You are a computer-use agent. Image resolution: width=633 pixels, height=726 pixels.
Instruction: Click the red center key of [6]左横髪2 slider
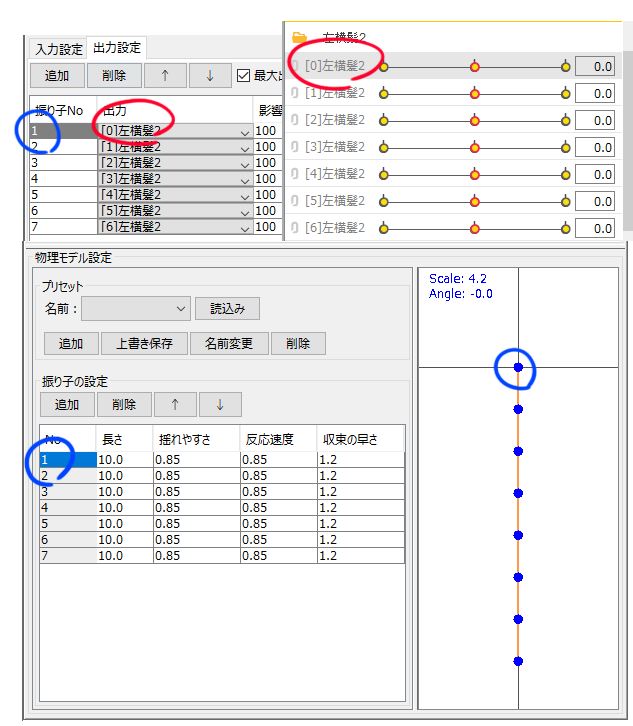474,229
